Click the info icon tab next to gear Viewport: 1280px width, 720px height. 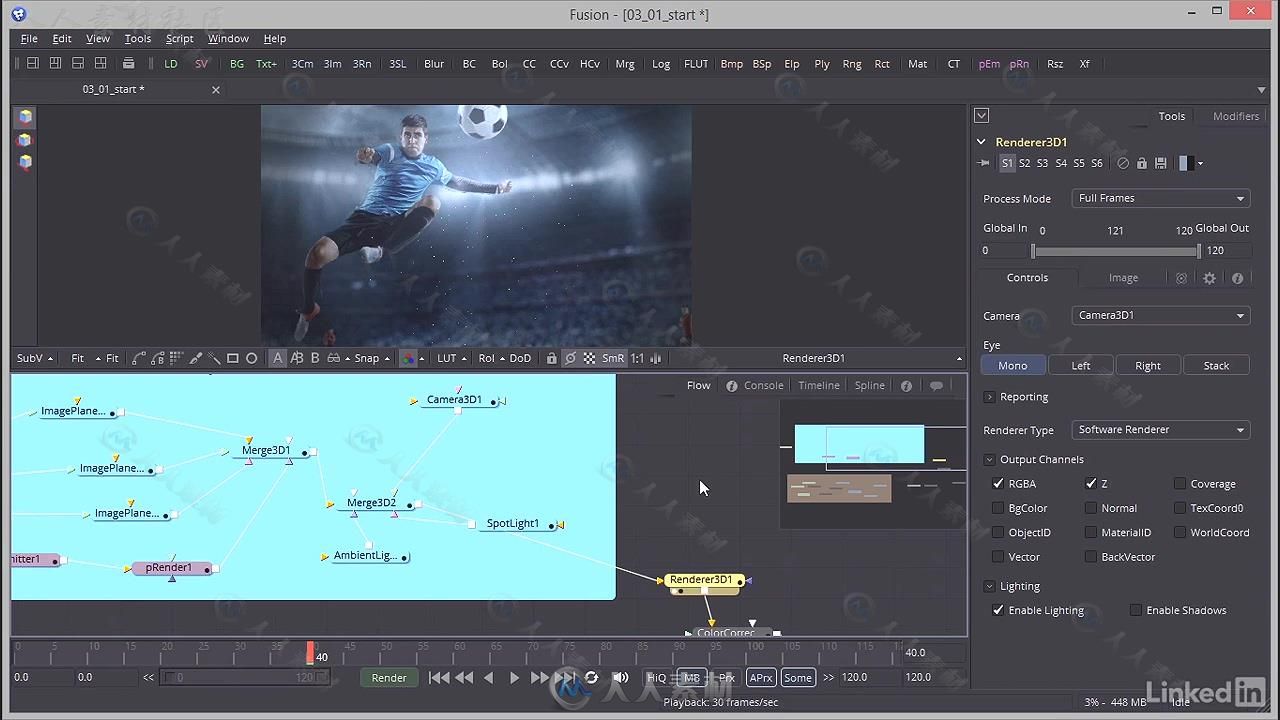click(x=1237, y=278)
